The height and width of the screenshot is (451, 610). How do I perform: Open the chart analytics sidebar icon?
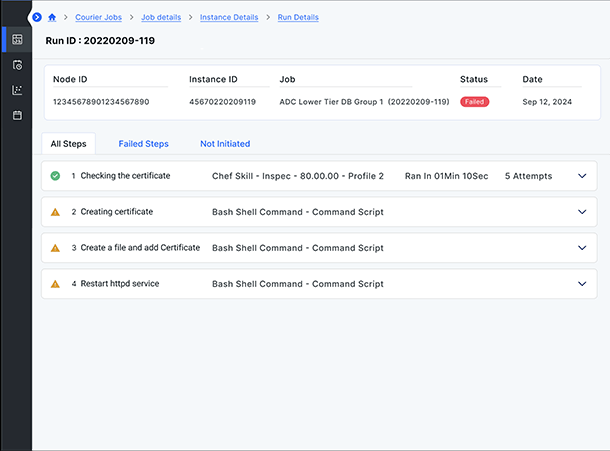17,90
